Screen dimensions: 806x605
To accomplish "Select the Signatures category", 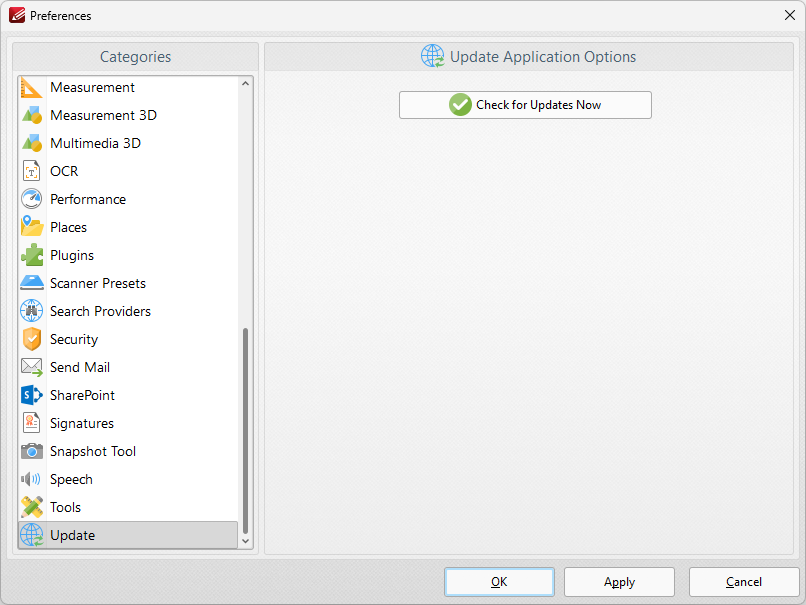I will [128, 423].
